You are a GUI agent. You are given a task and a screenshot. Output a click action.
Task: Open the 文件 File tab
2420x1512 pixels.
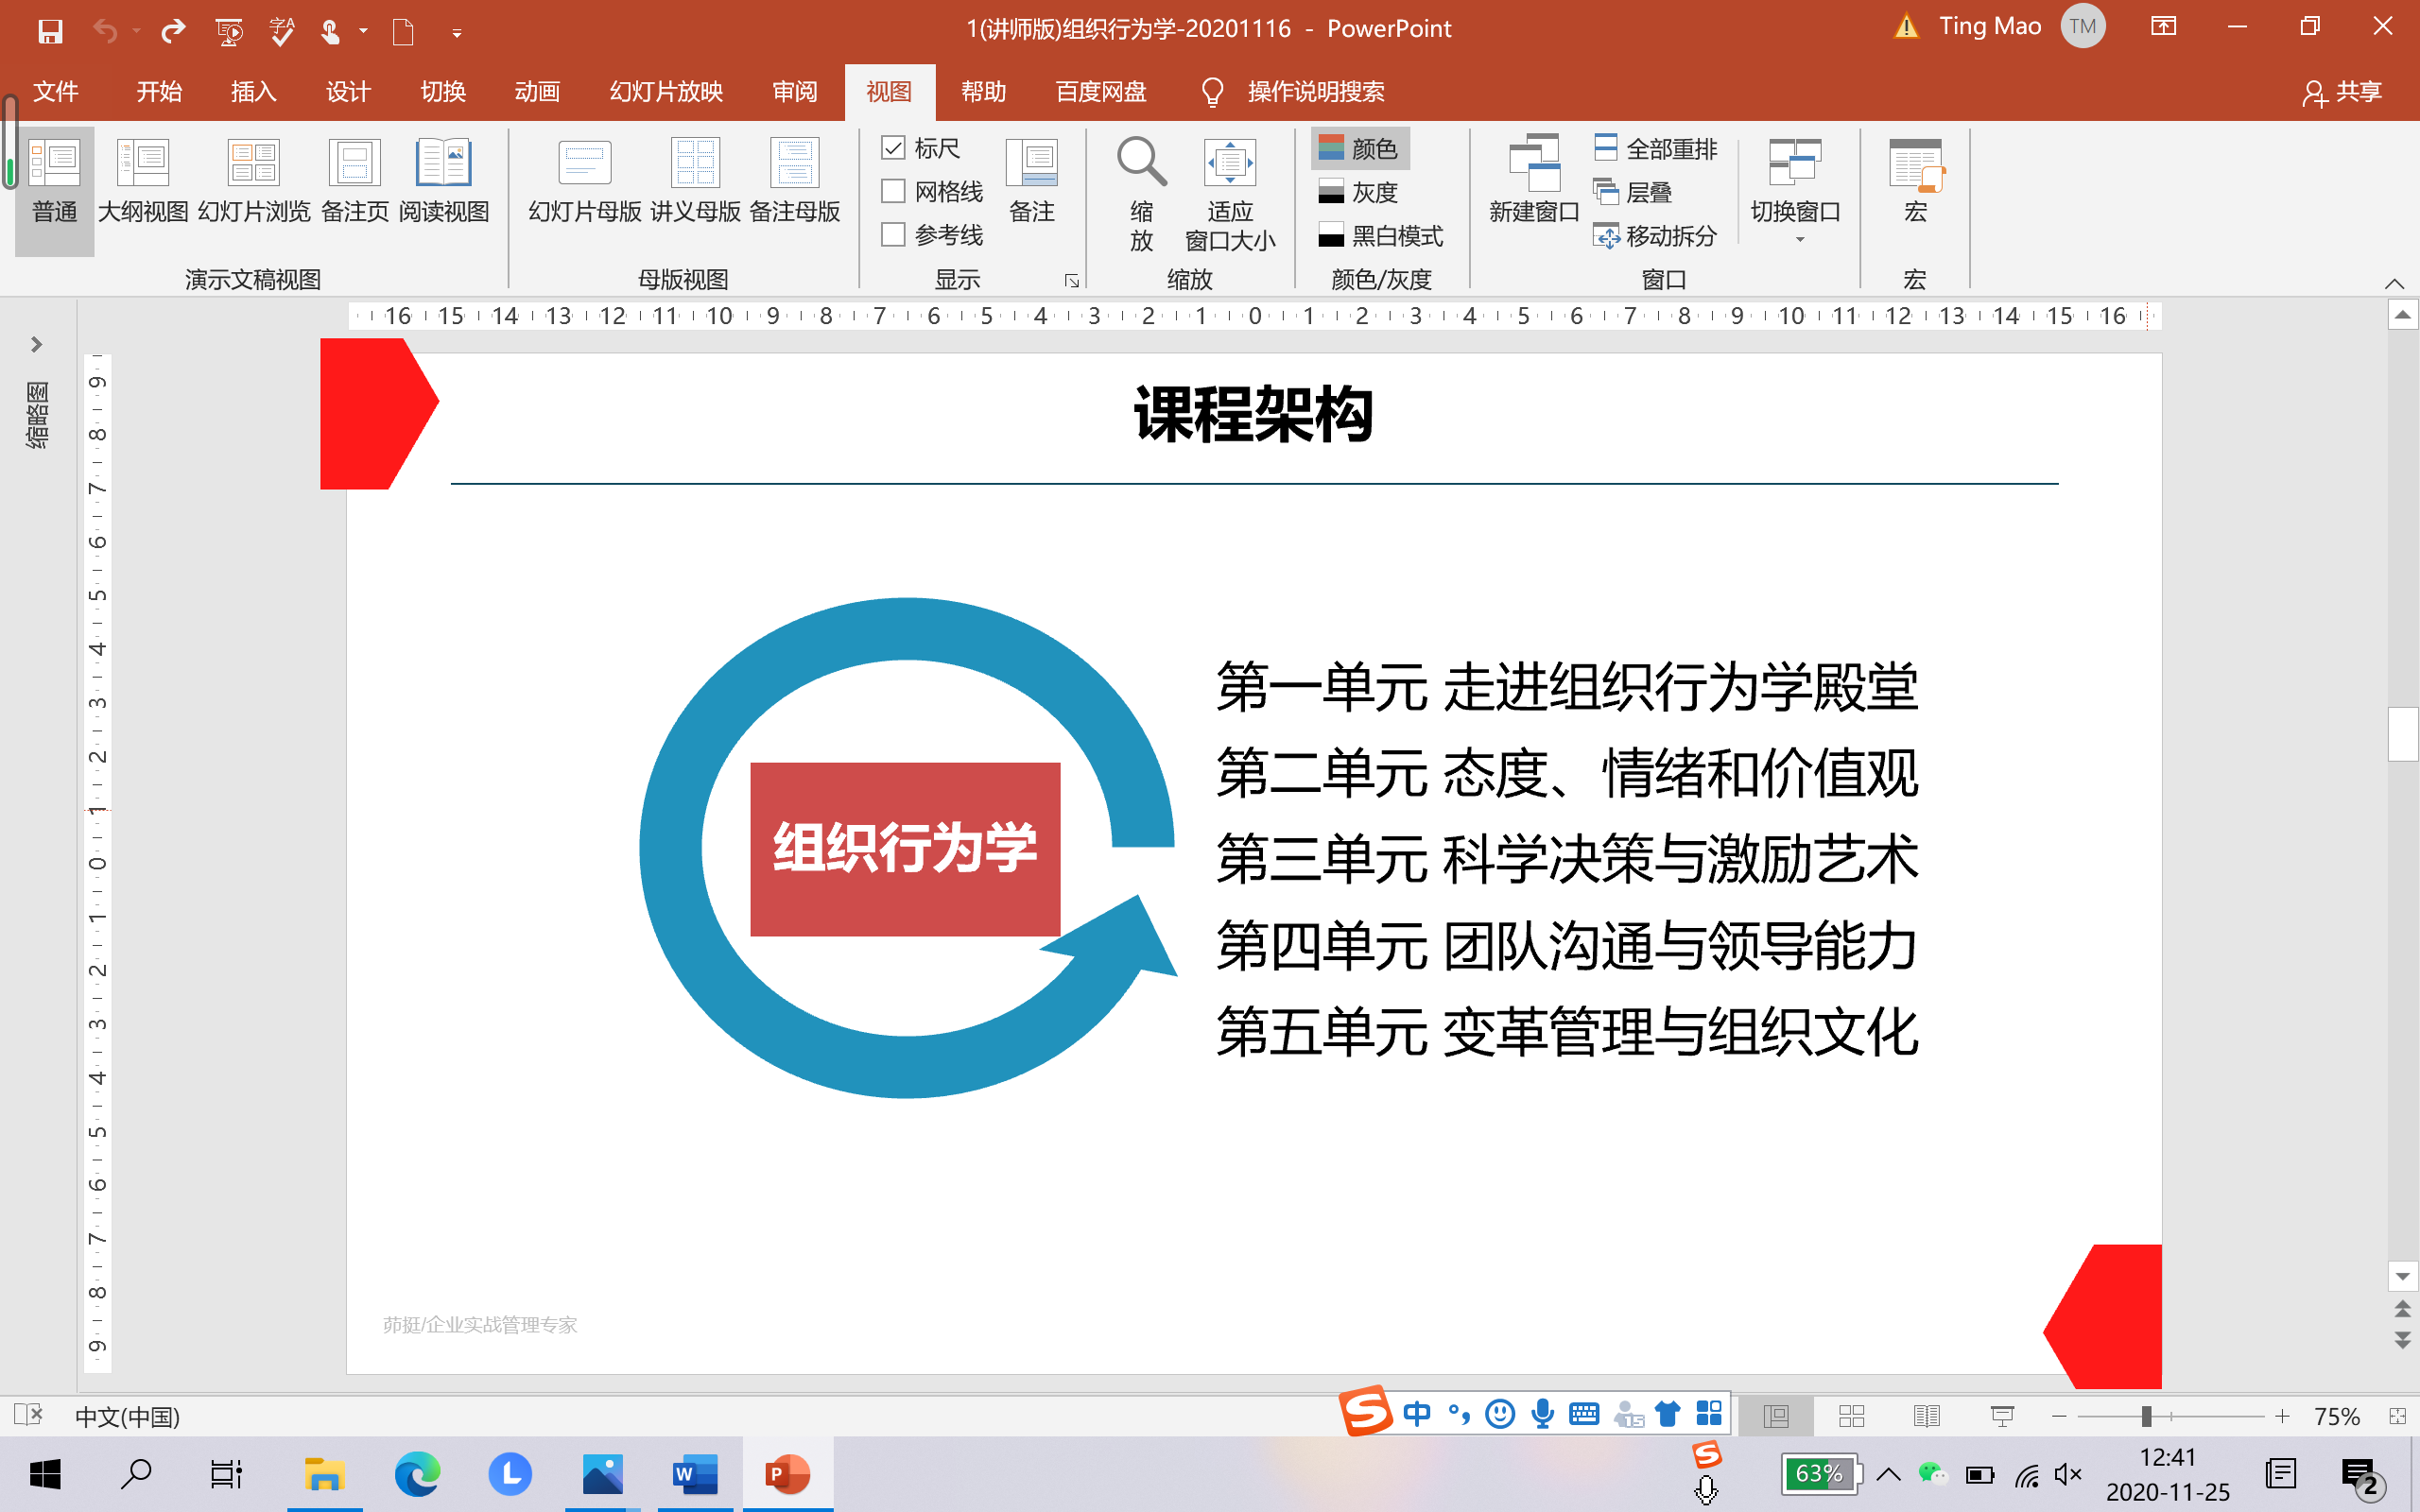click(56, 92)
